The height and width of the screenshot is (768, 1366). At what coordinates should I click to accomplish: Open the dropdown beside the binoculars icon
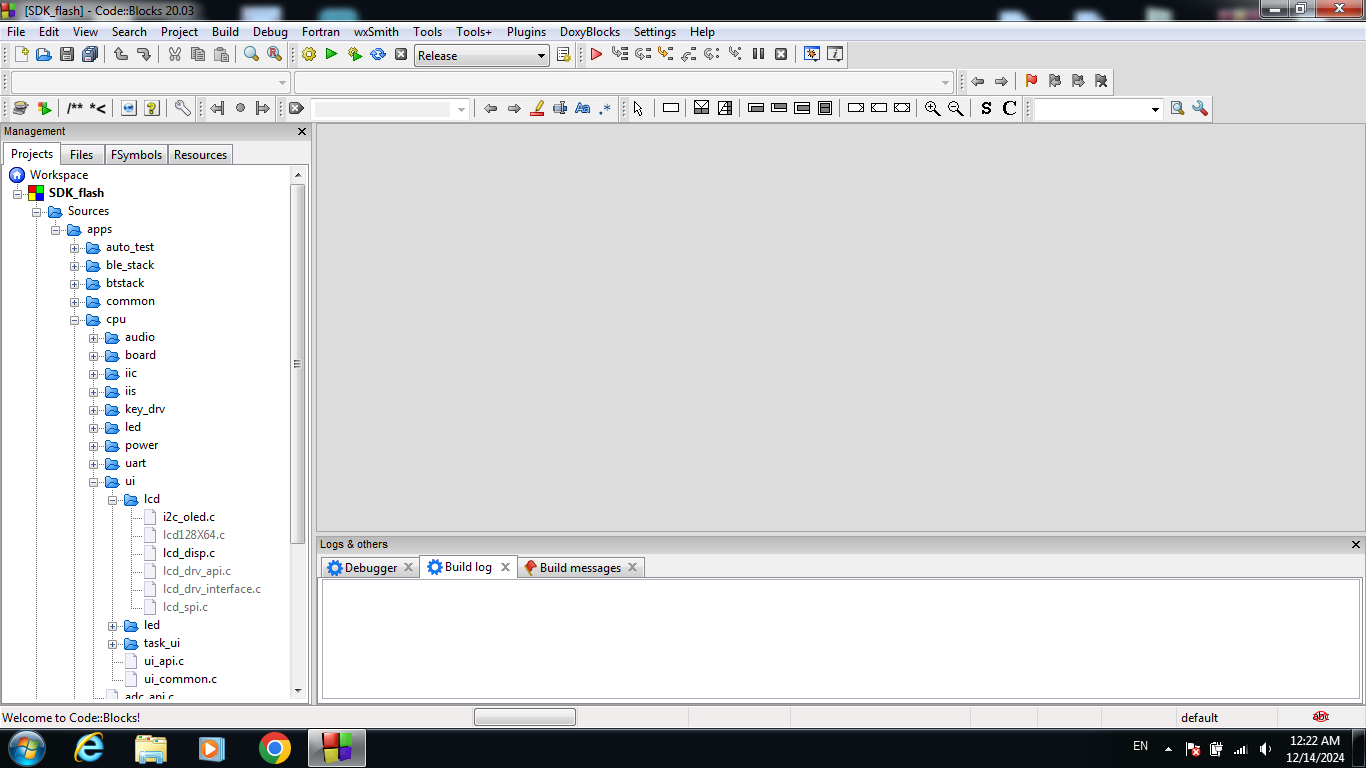(1155, 109)
